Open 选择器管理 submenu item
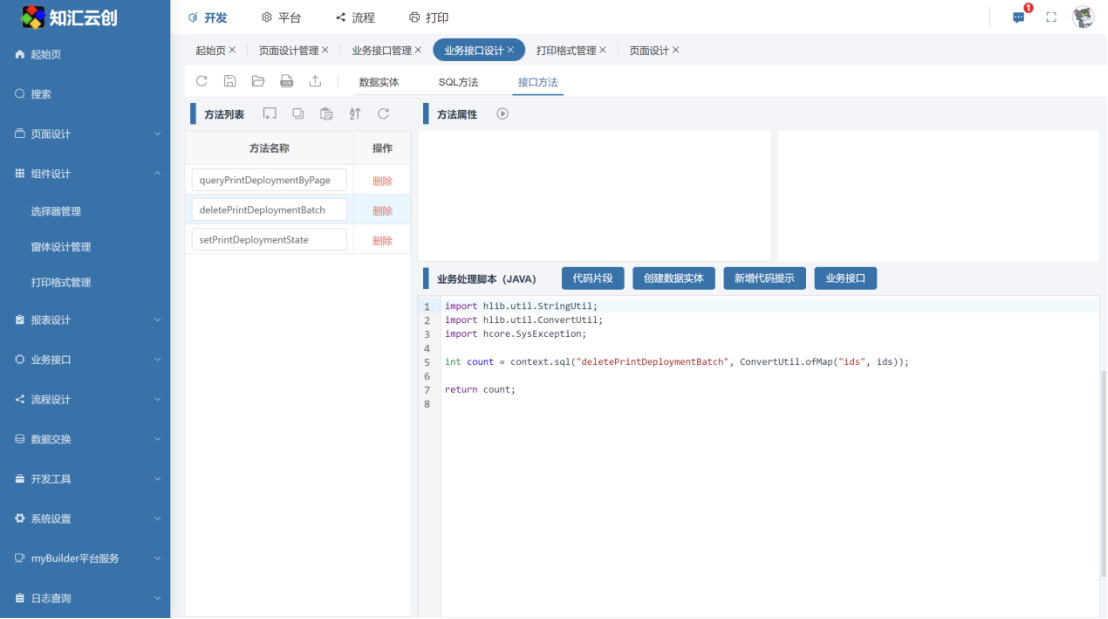The image size is (1108, 619). tap(56, 211)
